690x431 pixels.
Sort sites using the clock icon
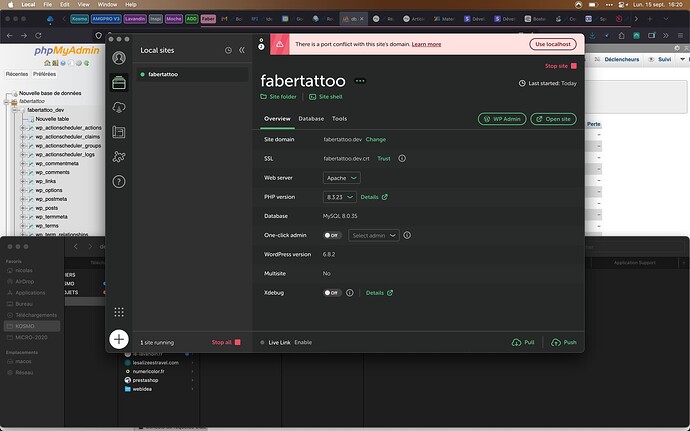pos(228,50)
